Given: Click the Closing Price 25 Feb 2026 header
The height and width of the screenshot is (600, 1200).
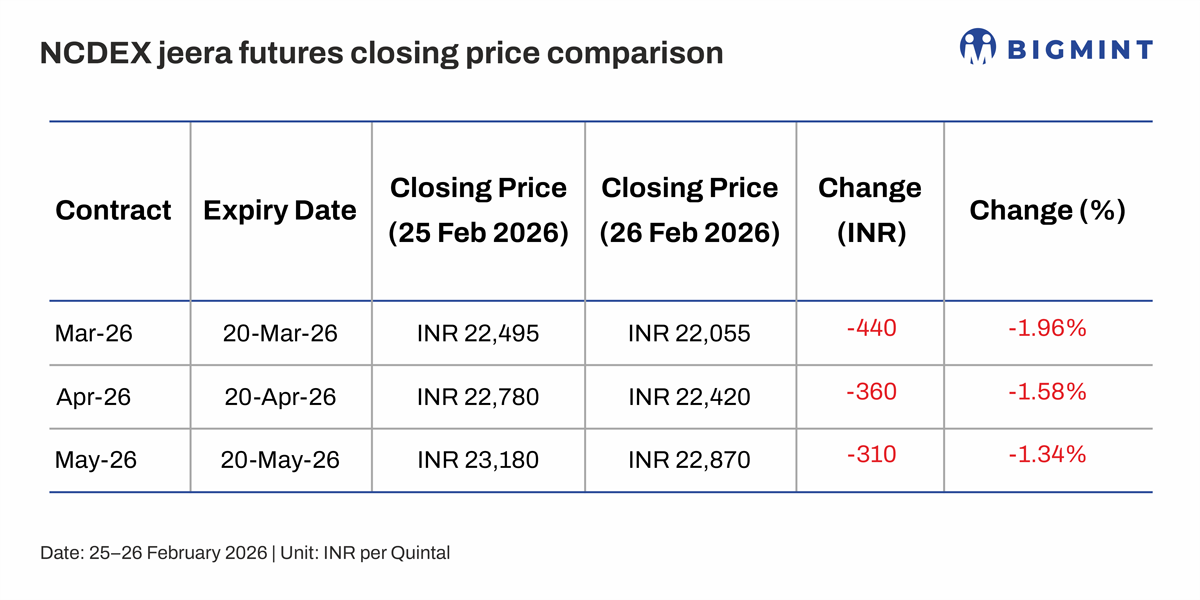Looking at the screenshot, I should pyautogui.click(x=478, y=210).
